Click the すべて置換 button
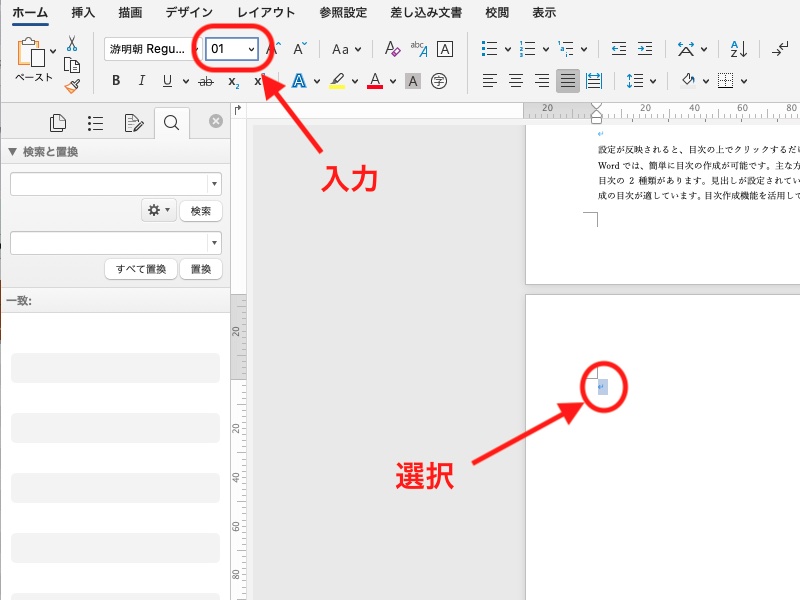Screen dimensions: 800x600 141,269
